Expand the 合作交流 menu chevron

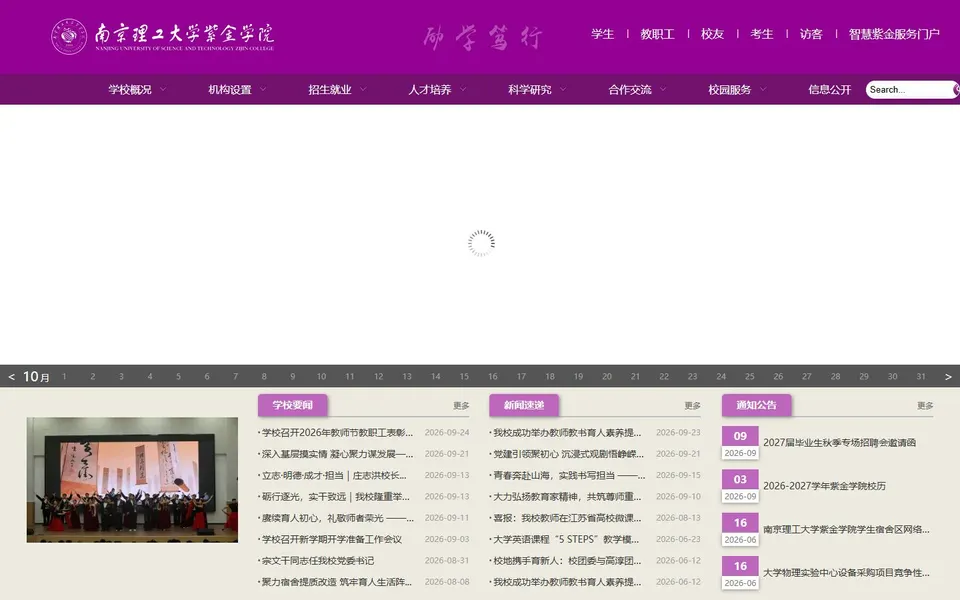coord(662,89)
